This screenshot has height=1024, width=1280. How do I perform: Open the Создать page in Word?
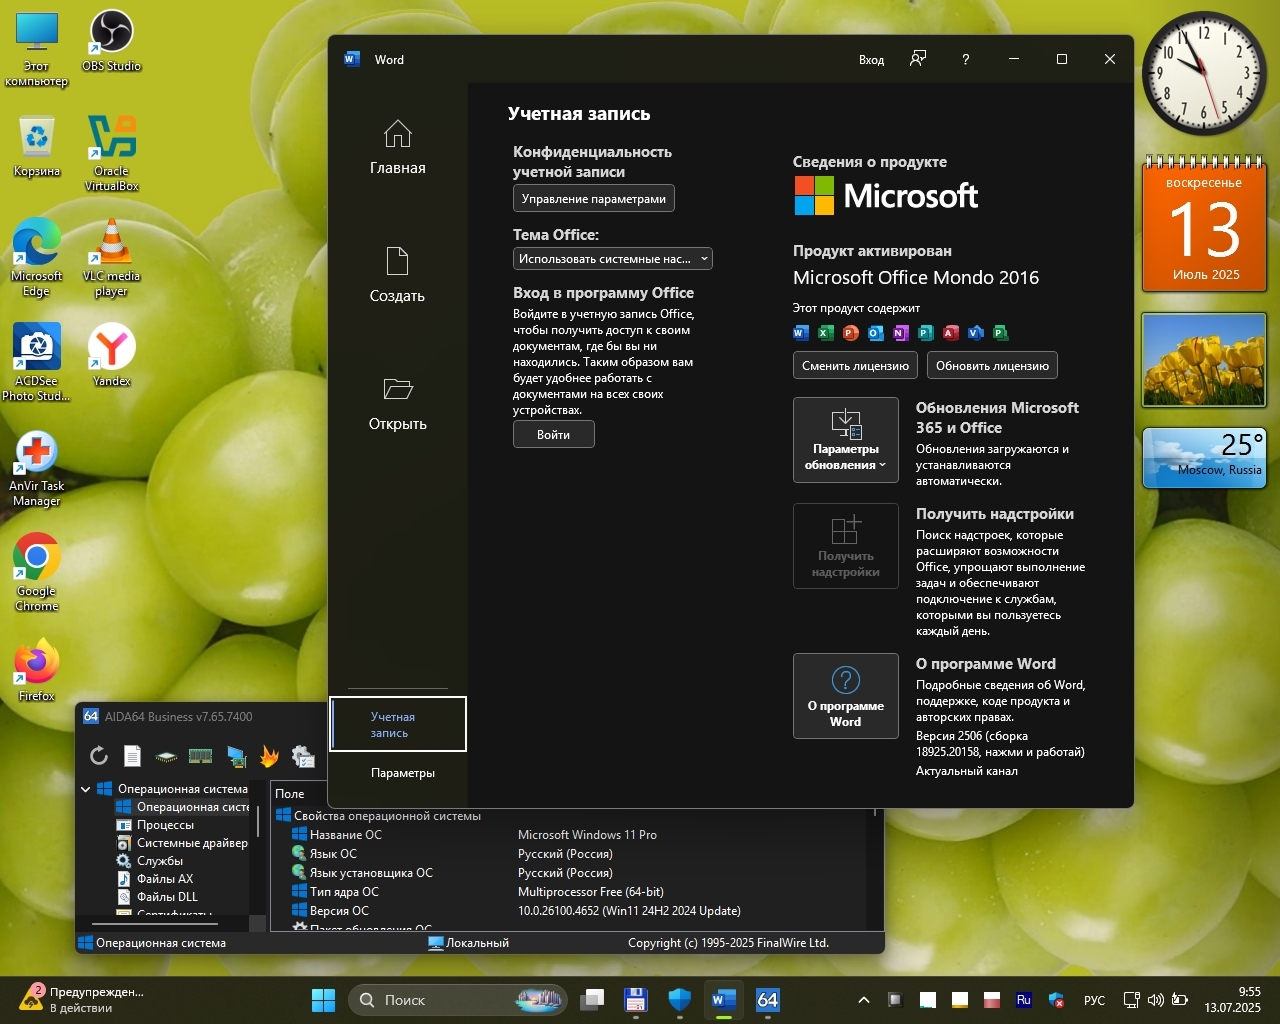398,275
